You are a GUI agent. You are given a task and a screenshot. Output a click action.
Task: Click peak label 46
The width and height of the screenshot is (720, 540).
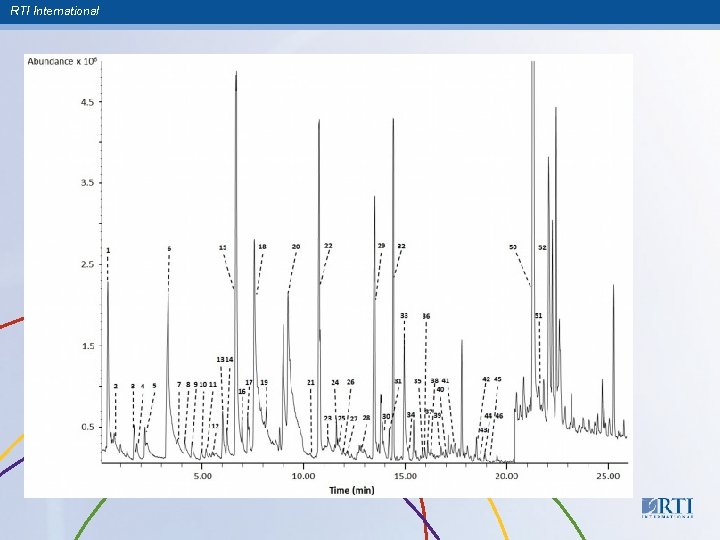(499, 416)
